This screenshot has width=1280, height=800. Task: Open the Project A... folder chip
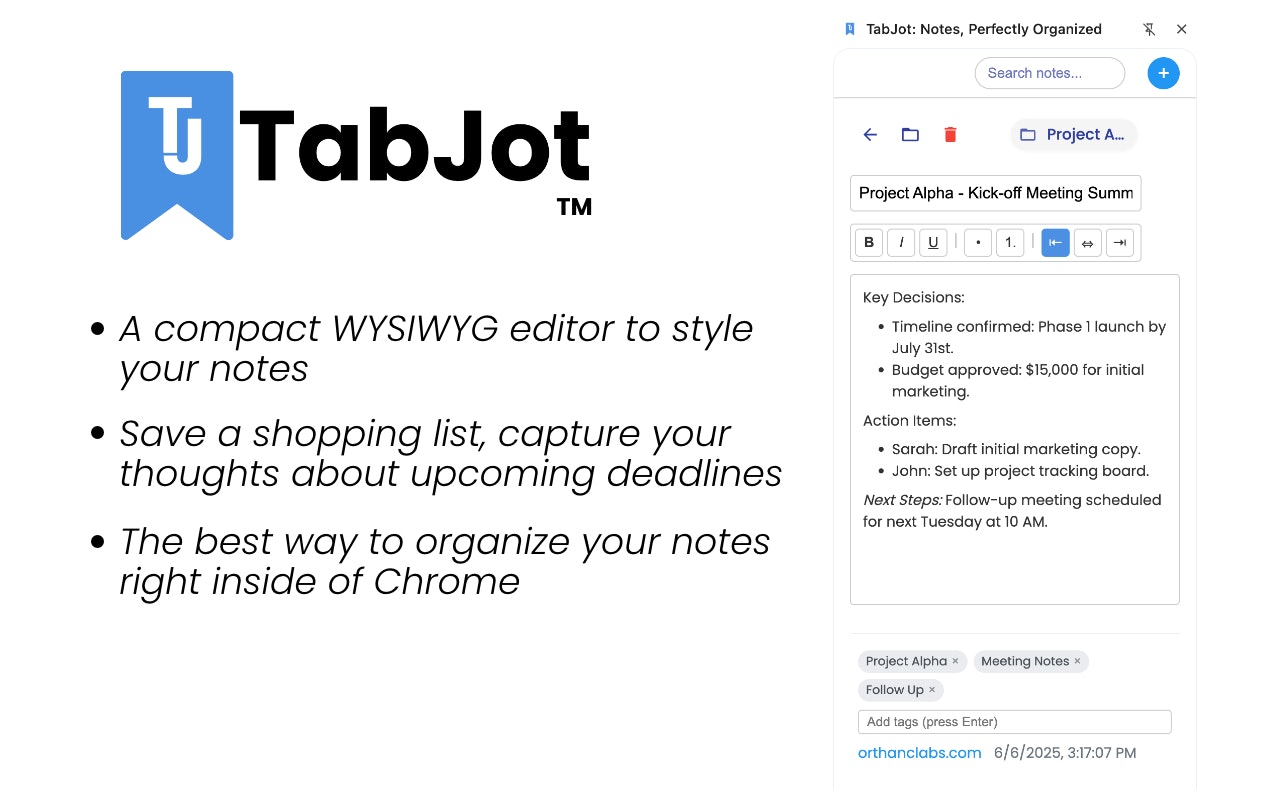[1074, 135]
